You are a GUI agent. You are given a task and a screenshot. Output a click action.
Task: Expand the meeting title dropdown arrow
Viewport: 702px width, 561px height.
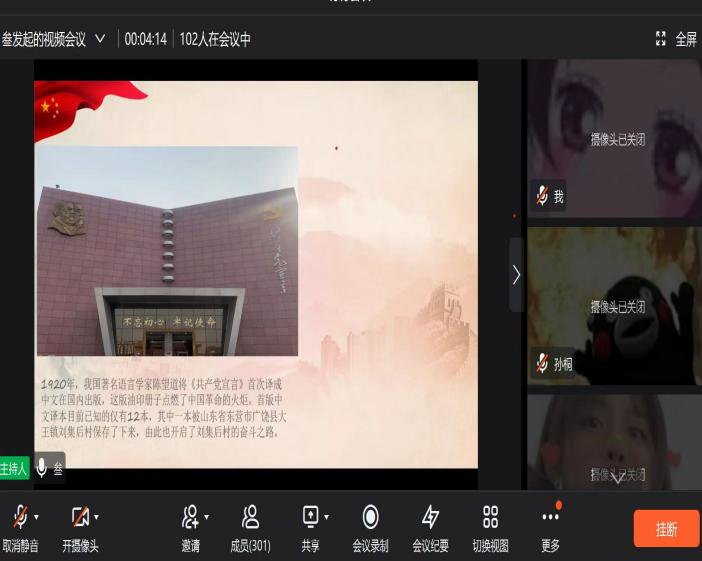(x=99, y=40)
